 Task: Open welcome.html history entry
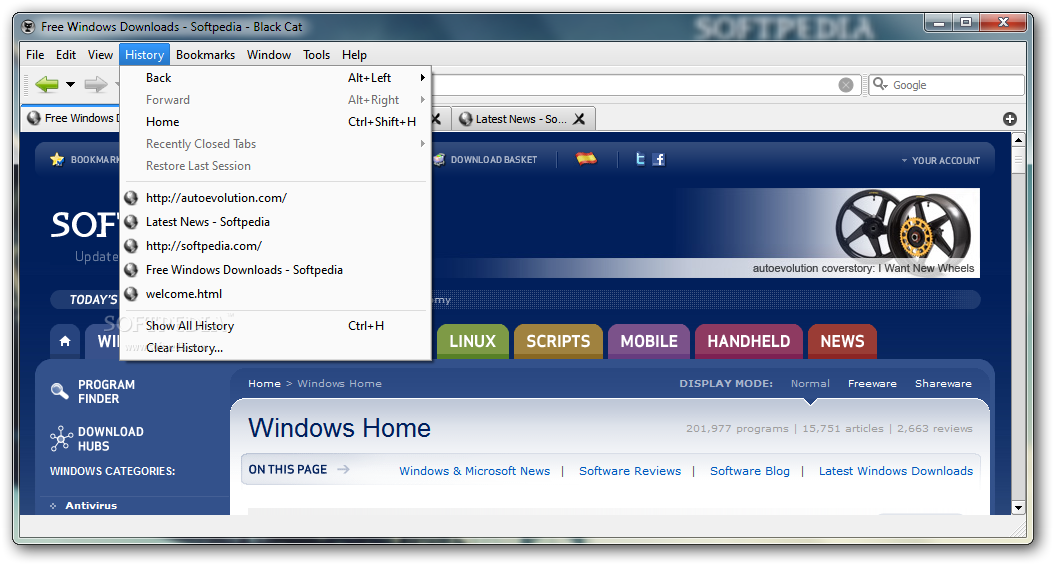point(276,294)
